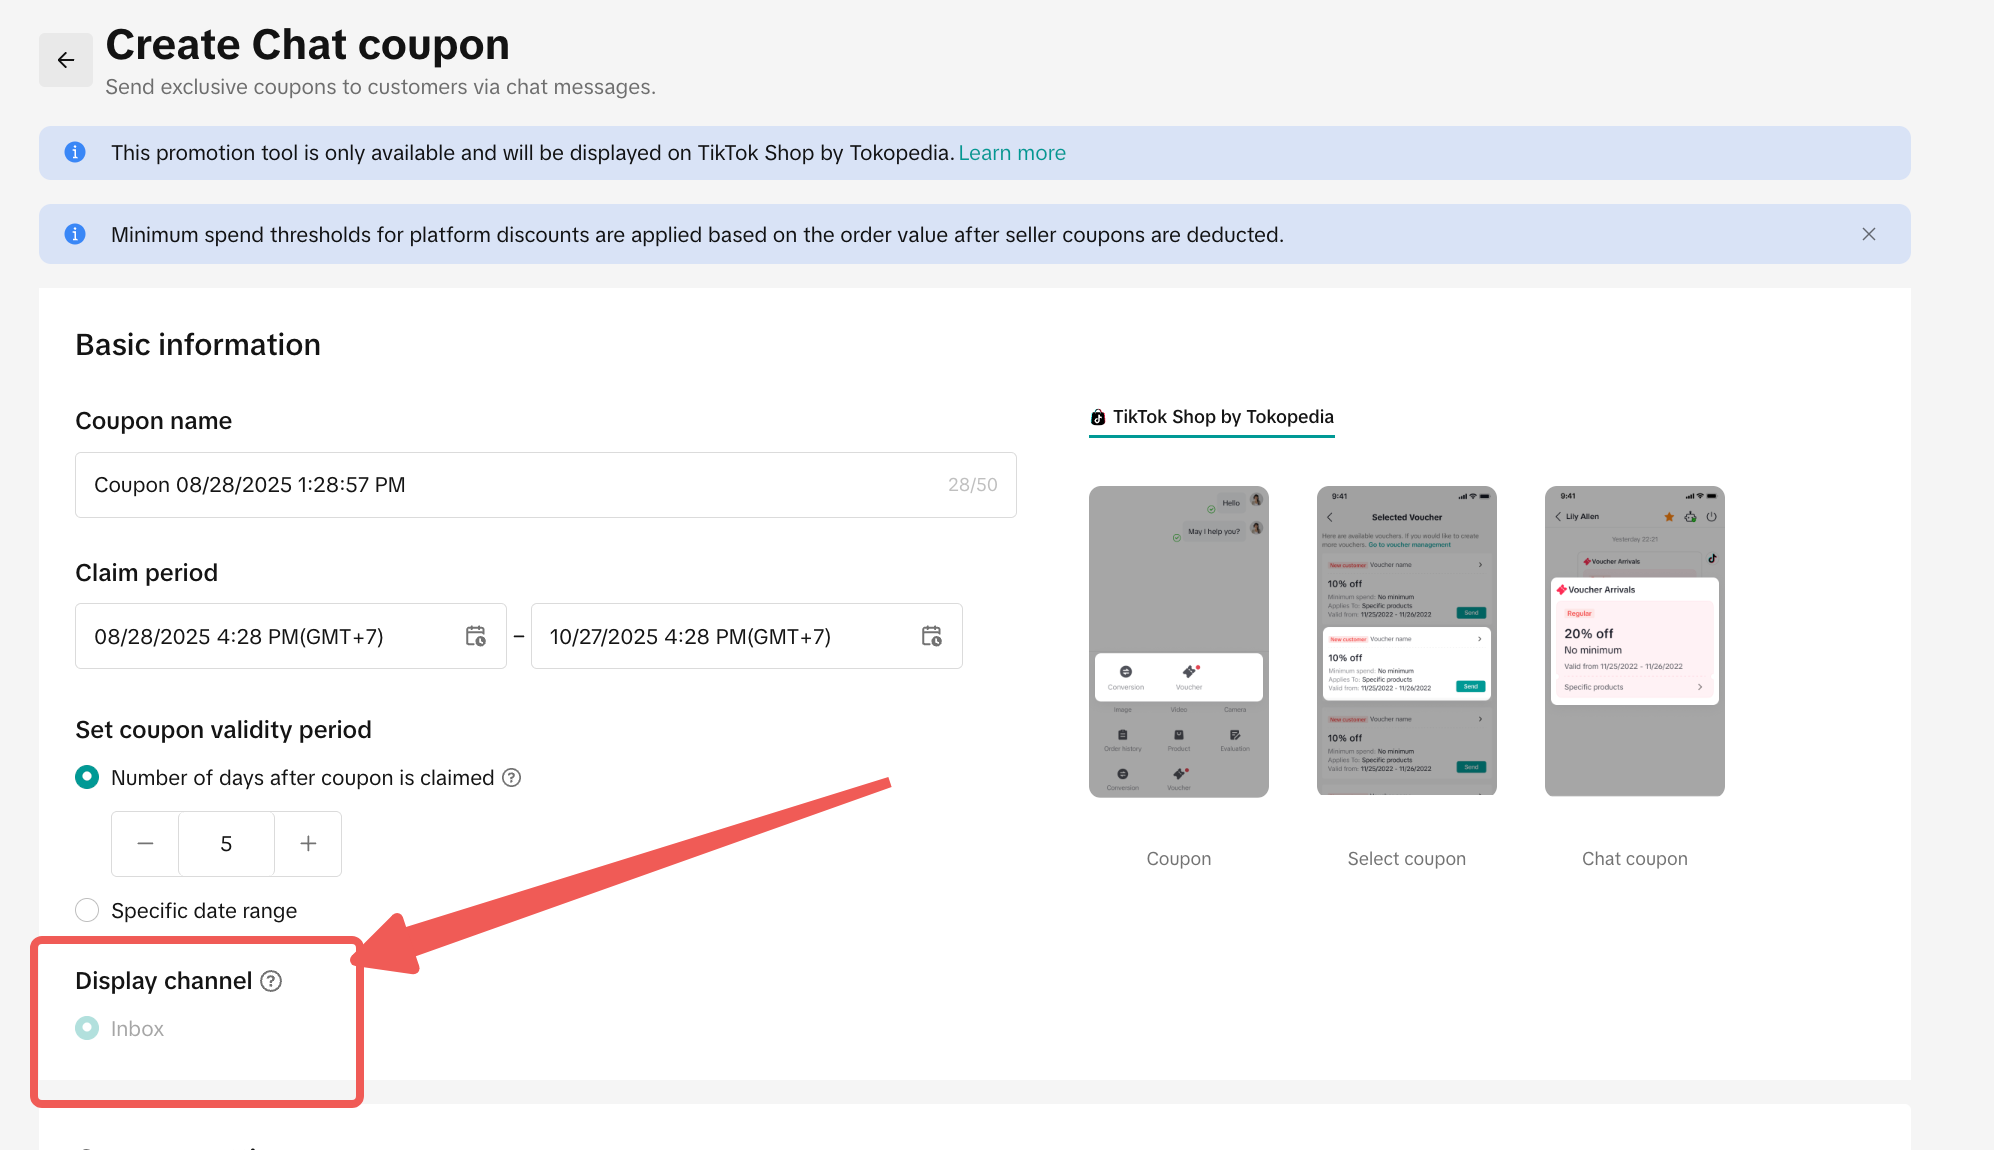Open the Learn more link
Viewport: 1994px width, 1150px height.
tap(1012, 153)
